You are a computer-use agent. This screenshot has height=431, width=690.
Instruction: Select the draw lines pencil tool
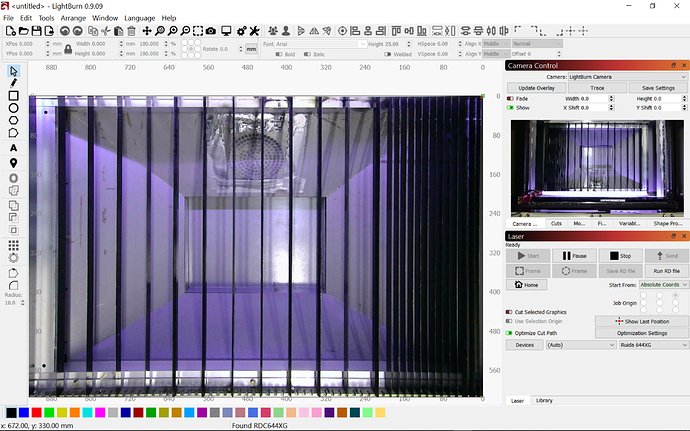click(x=14, y=83)
